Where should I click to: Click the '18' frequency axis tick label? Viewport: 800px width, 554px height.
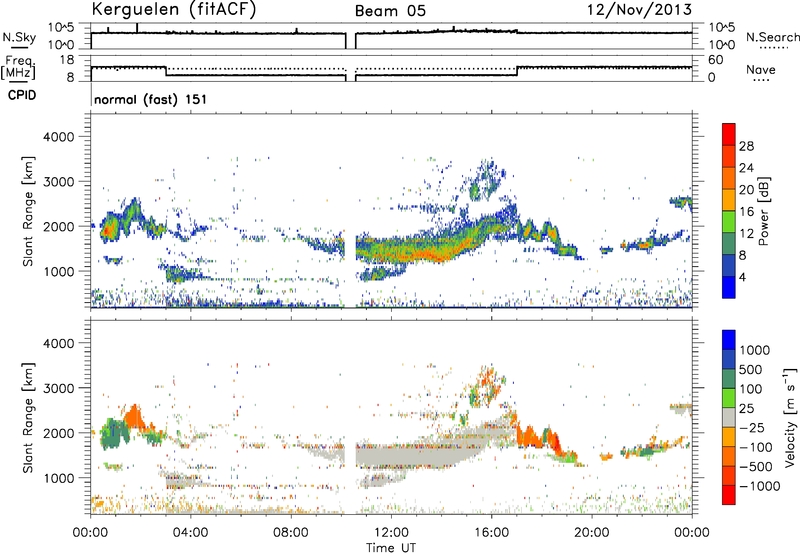point(67,60)
